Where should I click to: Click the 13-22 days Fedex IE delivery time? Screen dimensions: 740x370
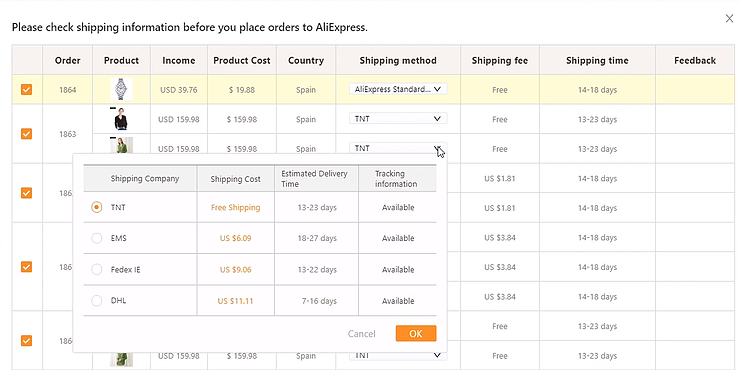(317, 269)
